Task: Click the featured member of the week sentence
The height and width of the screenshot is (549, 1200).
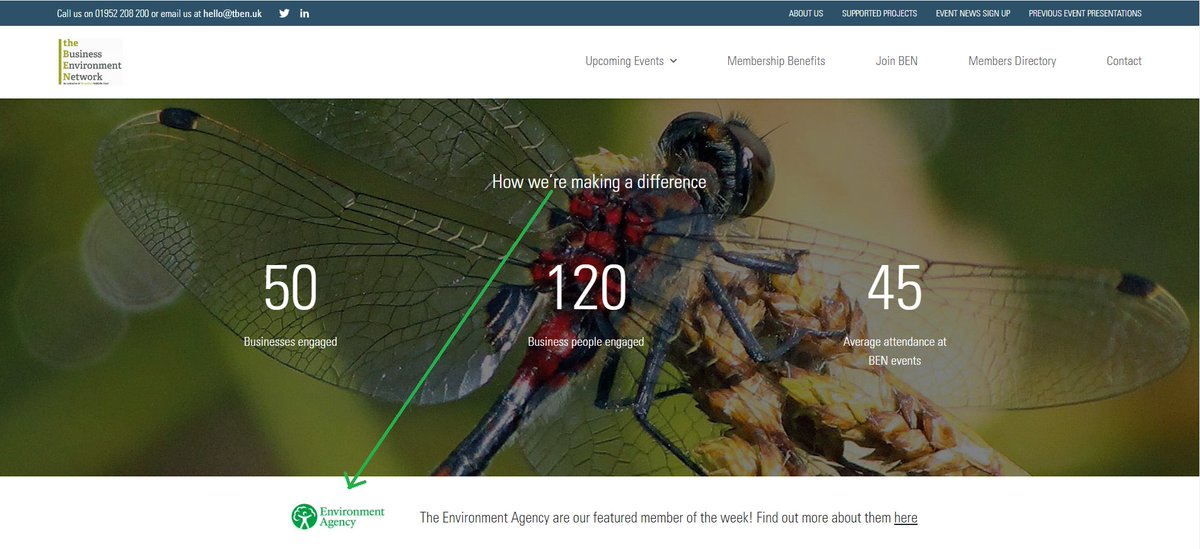Action: [668, 518]
